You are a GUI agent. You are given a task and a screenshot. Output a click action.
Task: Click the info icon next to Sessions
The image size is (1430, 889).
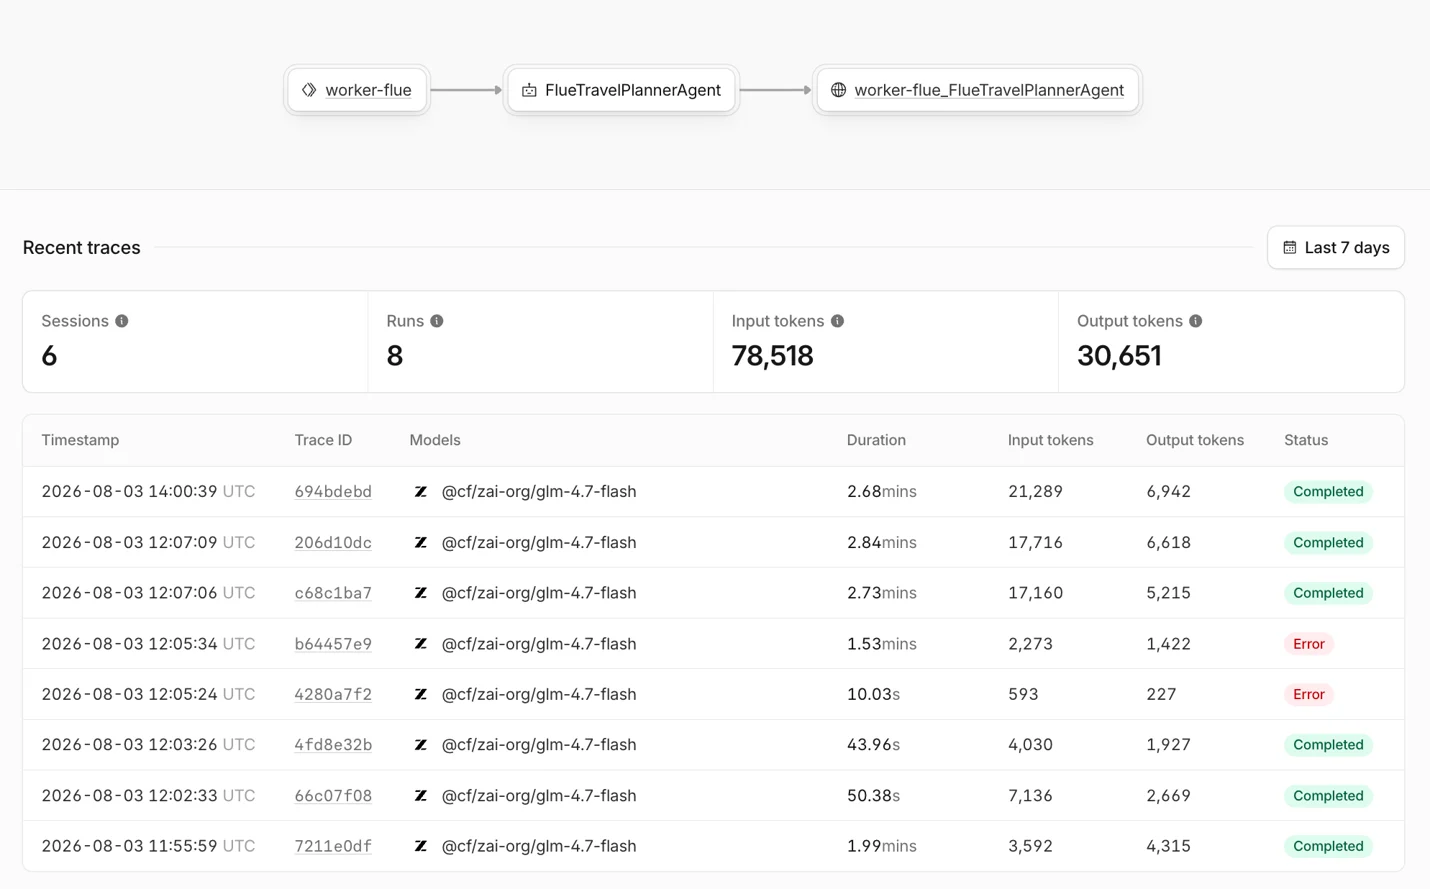[122, 321]
